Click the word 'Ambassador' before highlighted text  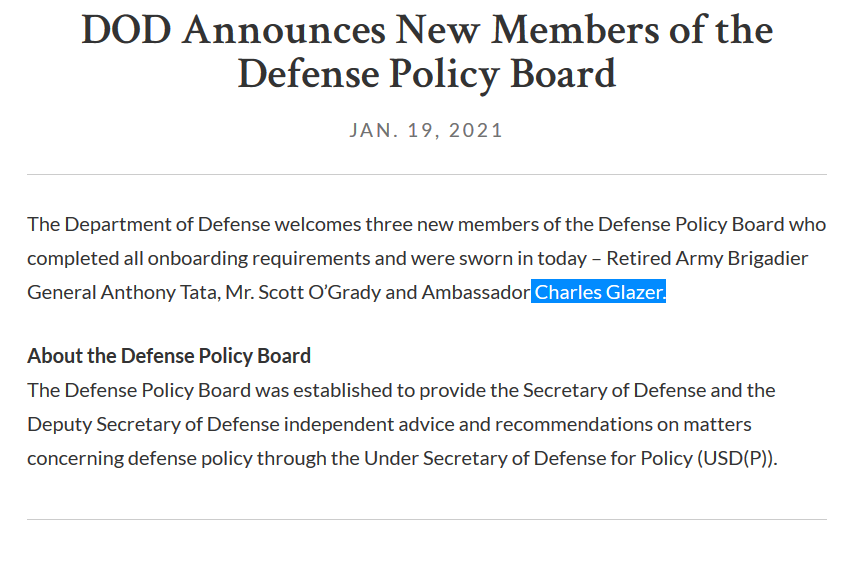(x=476, y=292)
